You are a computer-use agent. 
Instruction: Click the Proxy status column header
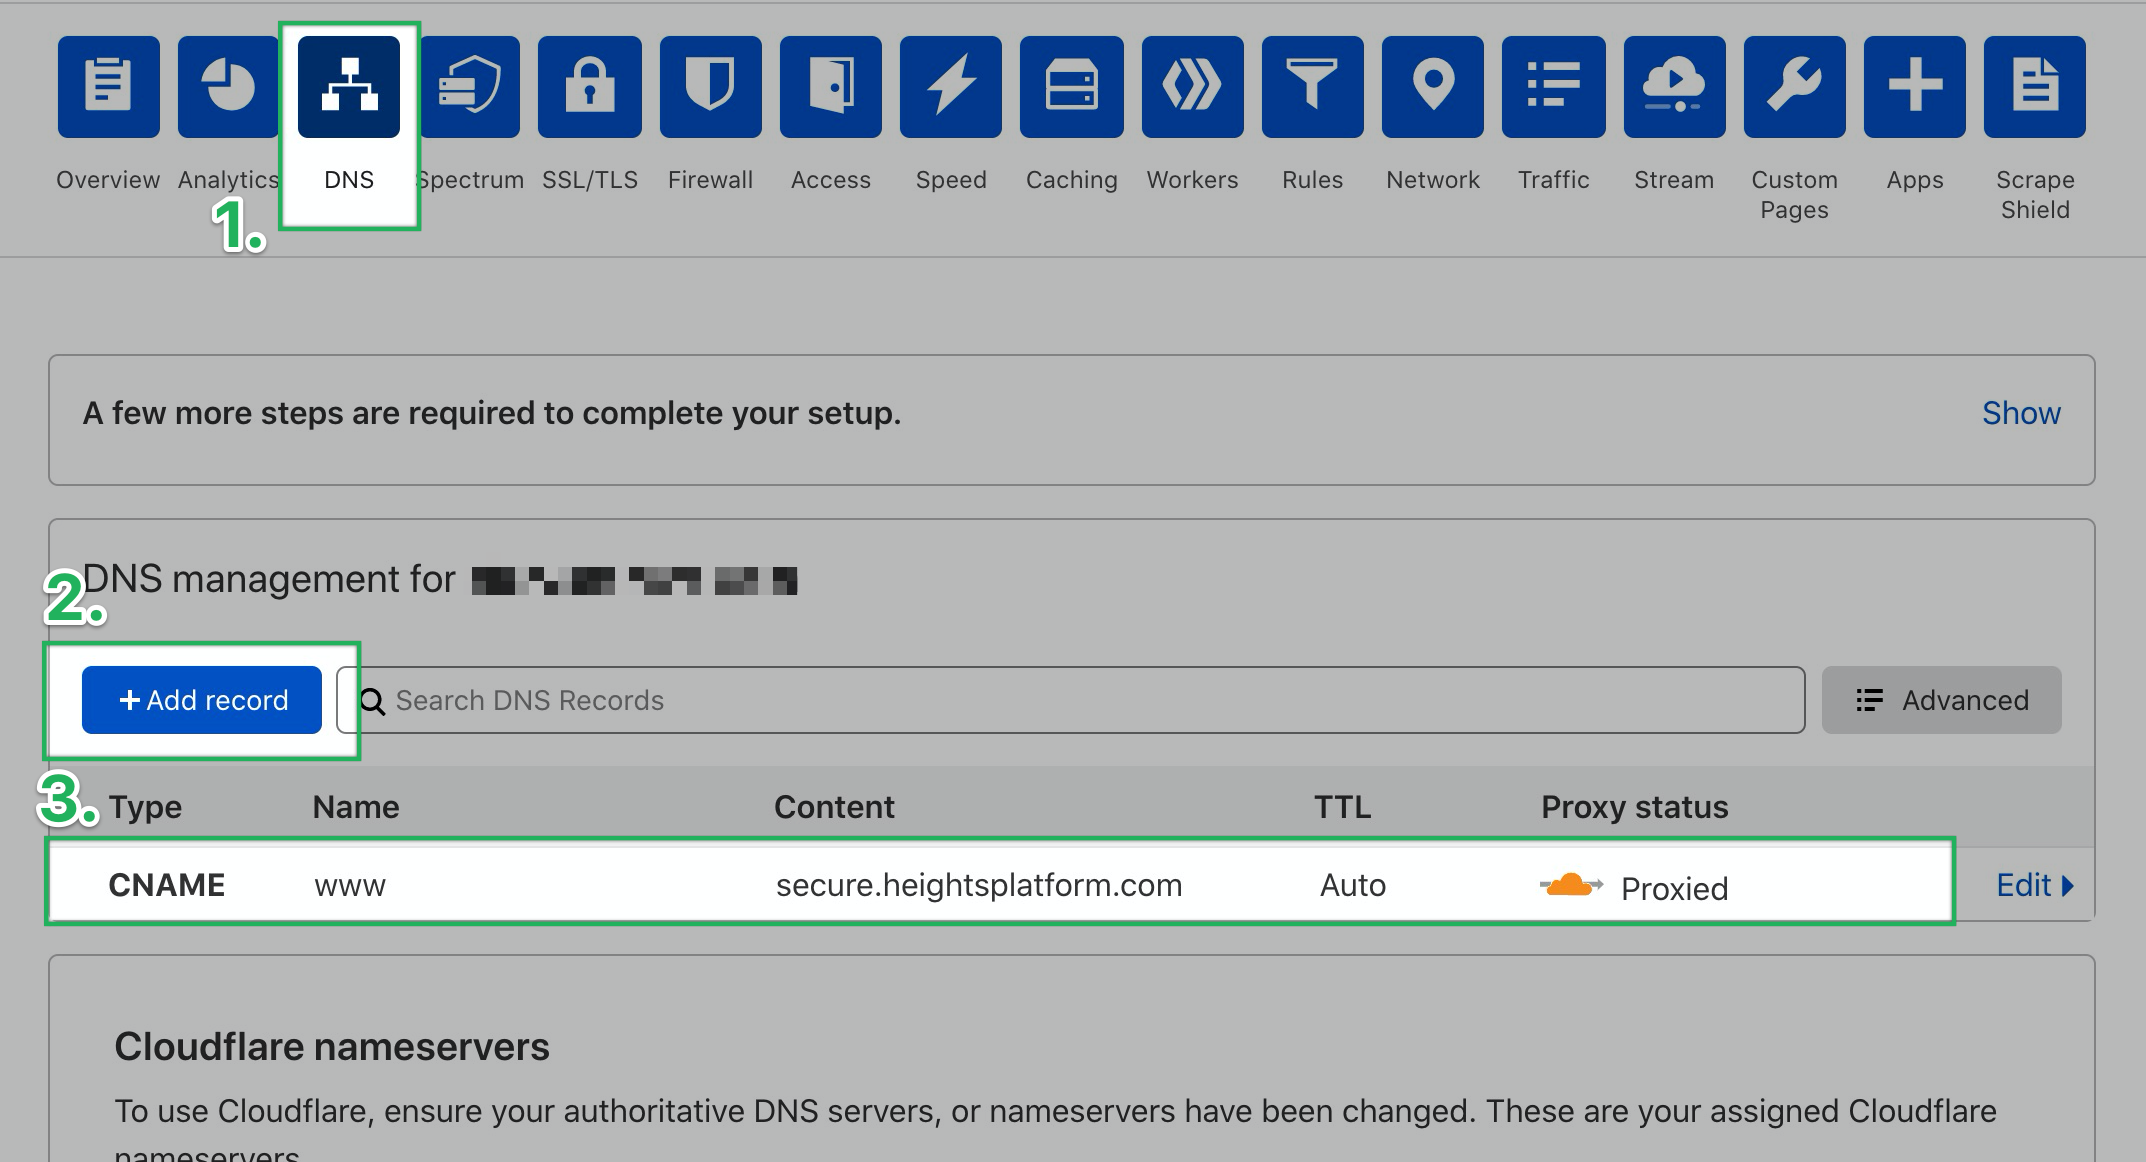[1635, 807]
